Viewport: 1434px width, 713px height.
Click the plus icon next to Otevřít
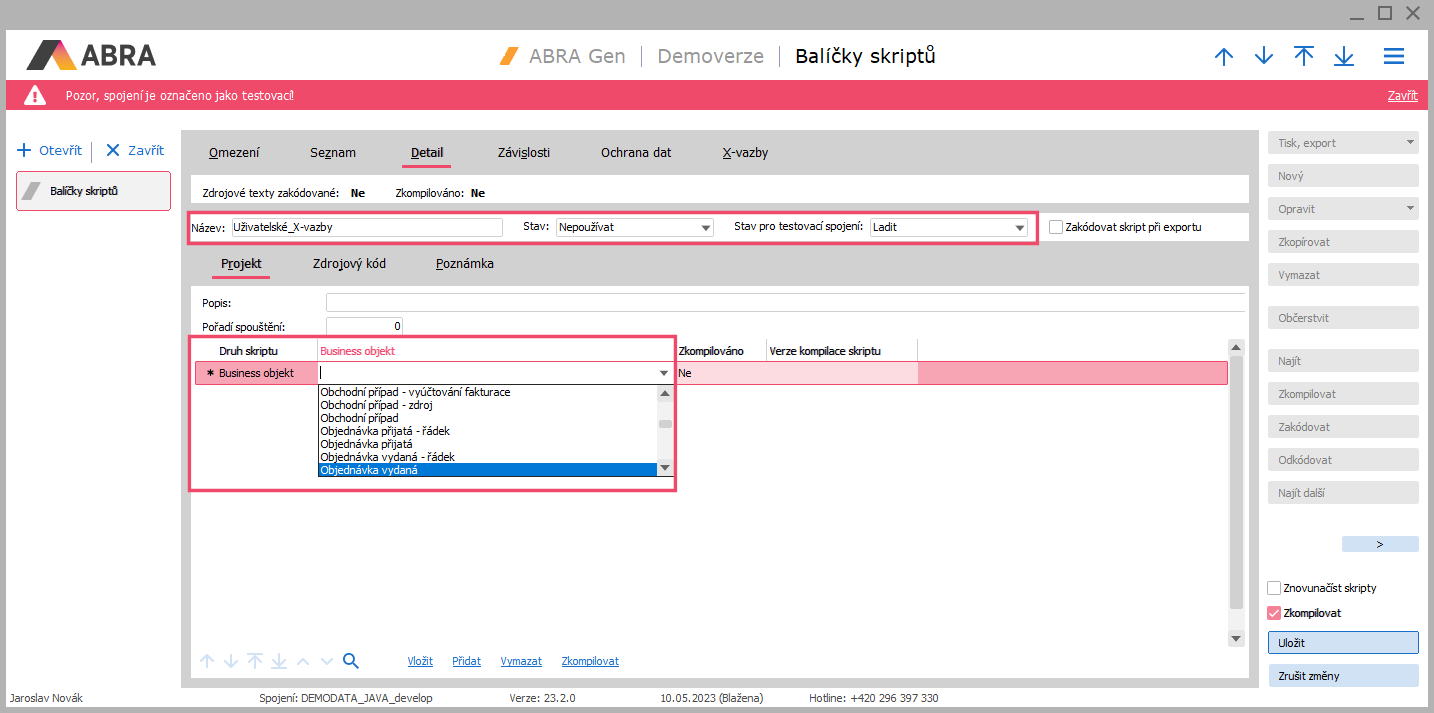tap(25, 151)
